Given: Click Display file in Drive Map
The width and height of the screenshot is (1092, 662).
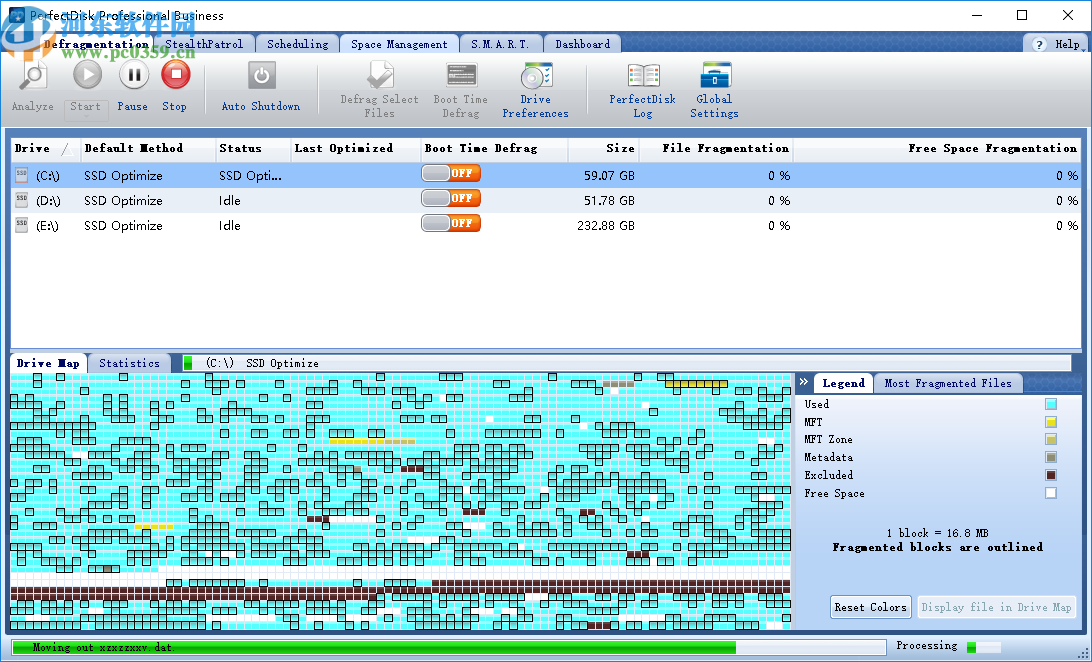Looking at the screenshot, I should coord(996,606).
